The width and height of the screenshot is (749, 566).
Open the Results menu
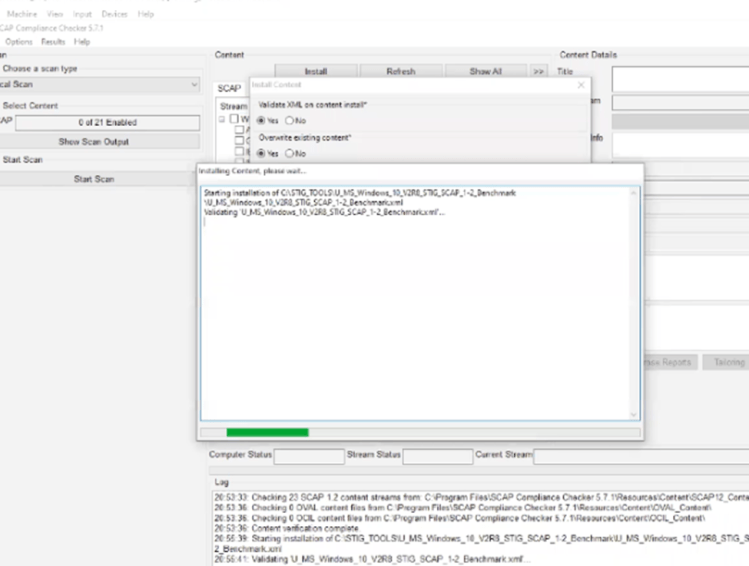click(53, 42)
